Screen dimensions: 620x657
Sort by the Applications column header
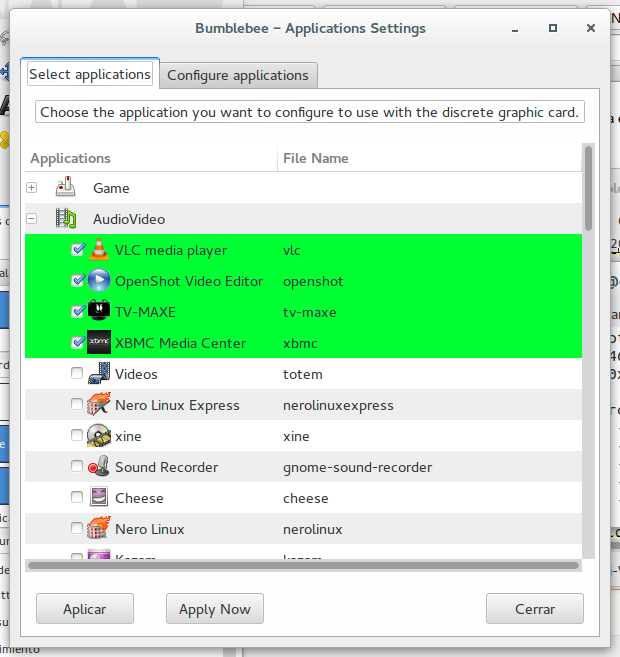pyautogui.click(x=150, y=158)
